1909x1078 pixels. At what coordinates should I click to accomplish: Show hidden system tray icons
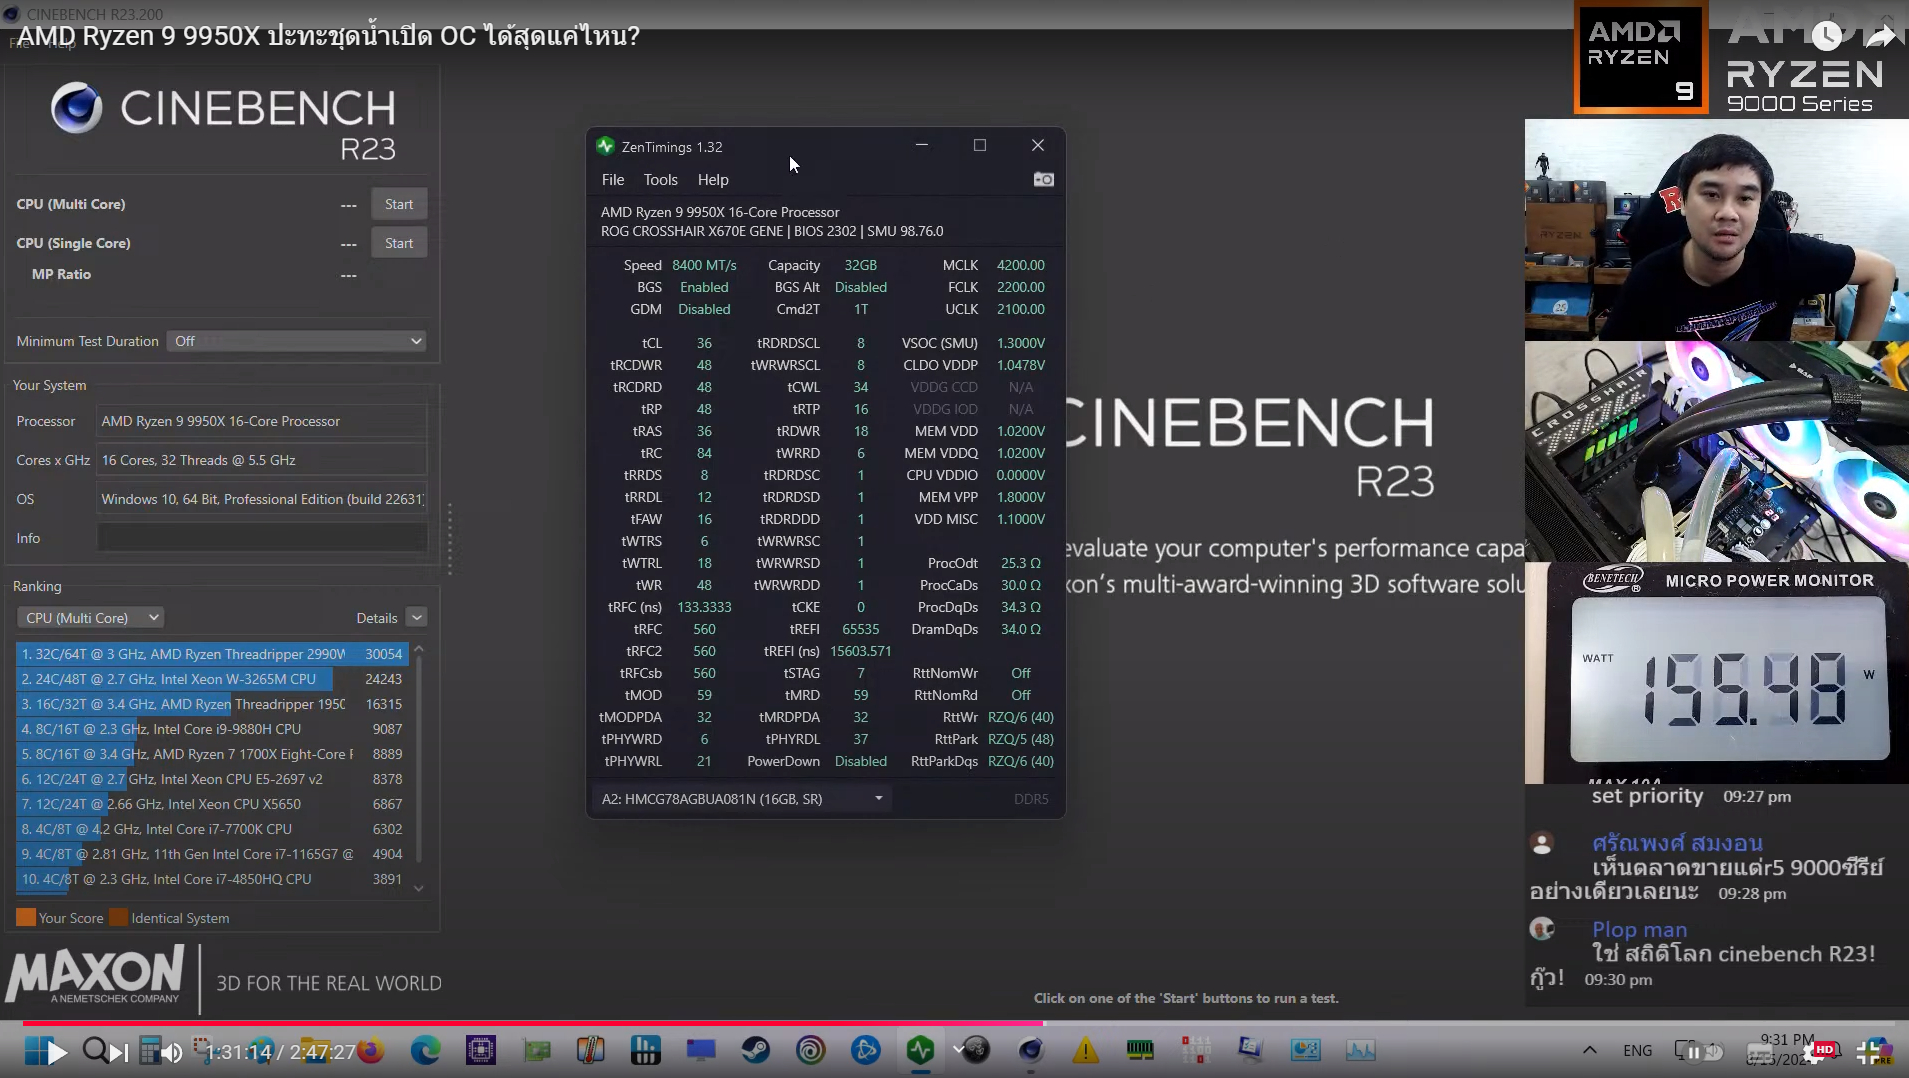point(1589,1050)
